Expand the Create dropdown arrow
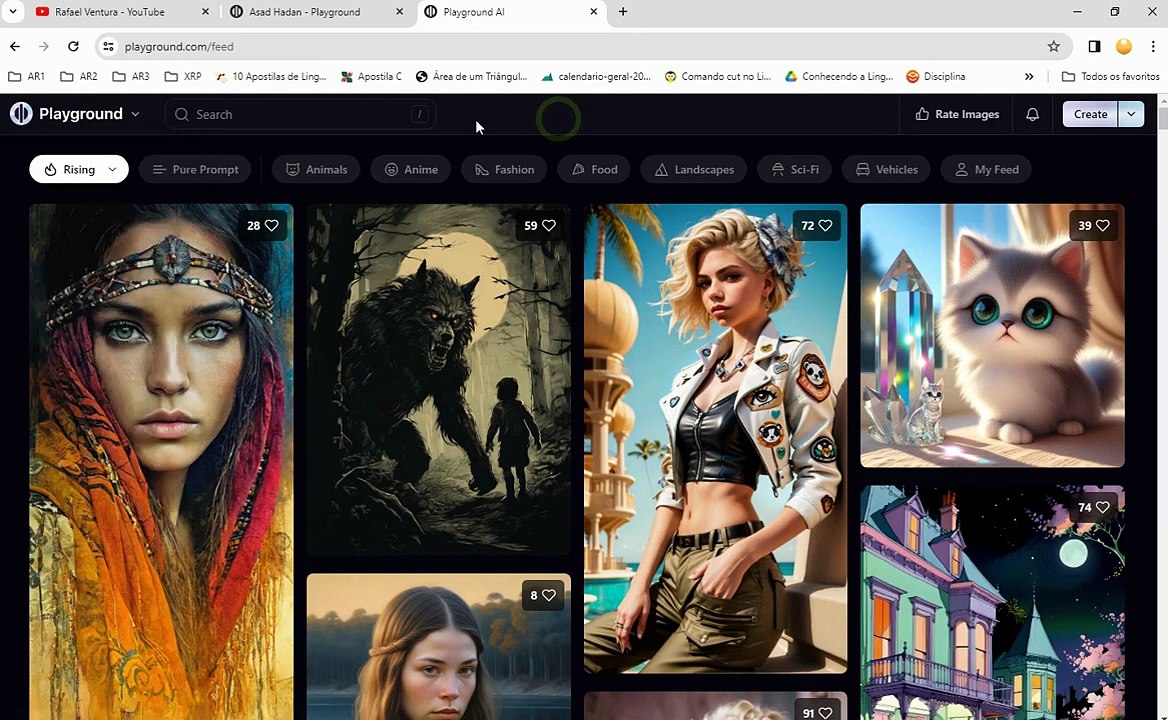Image resolution: width=1168 pixels, height=720 pixels. 1131,114
